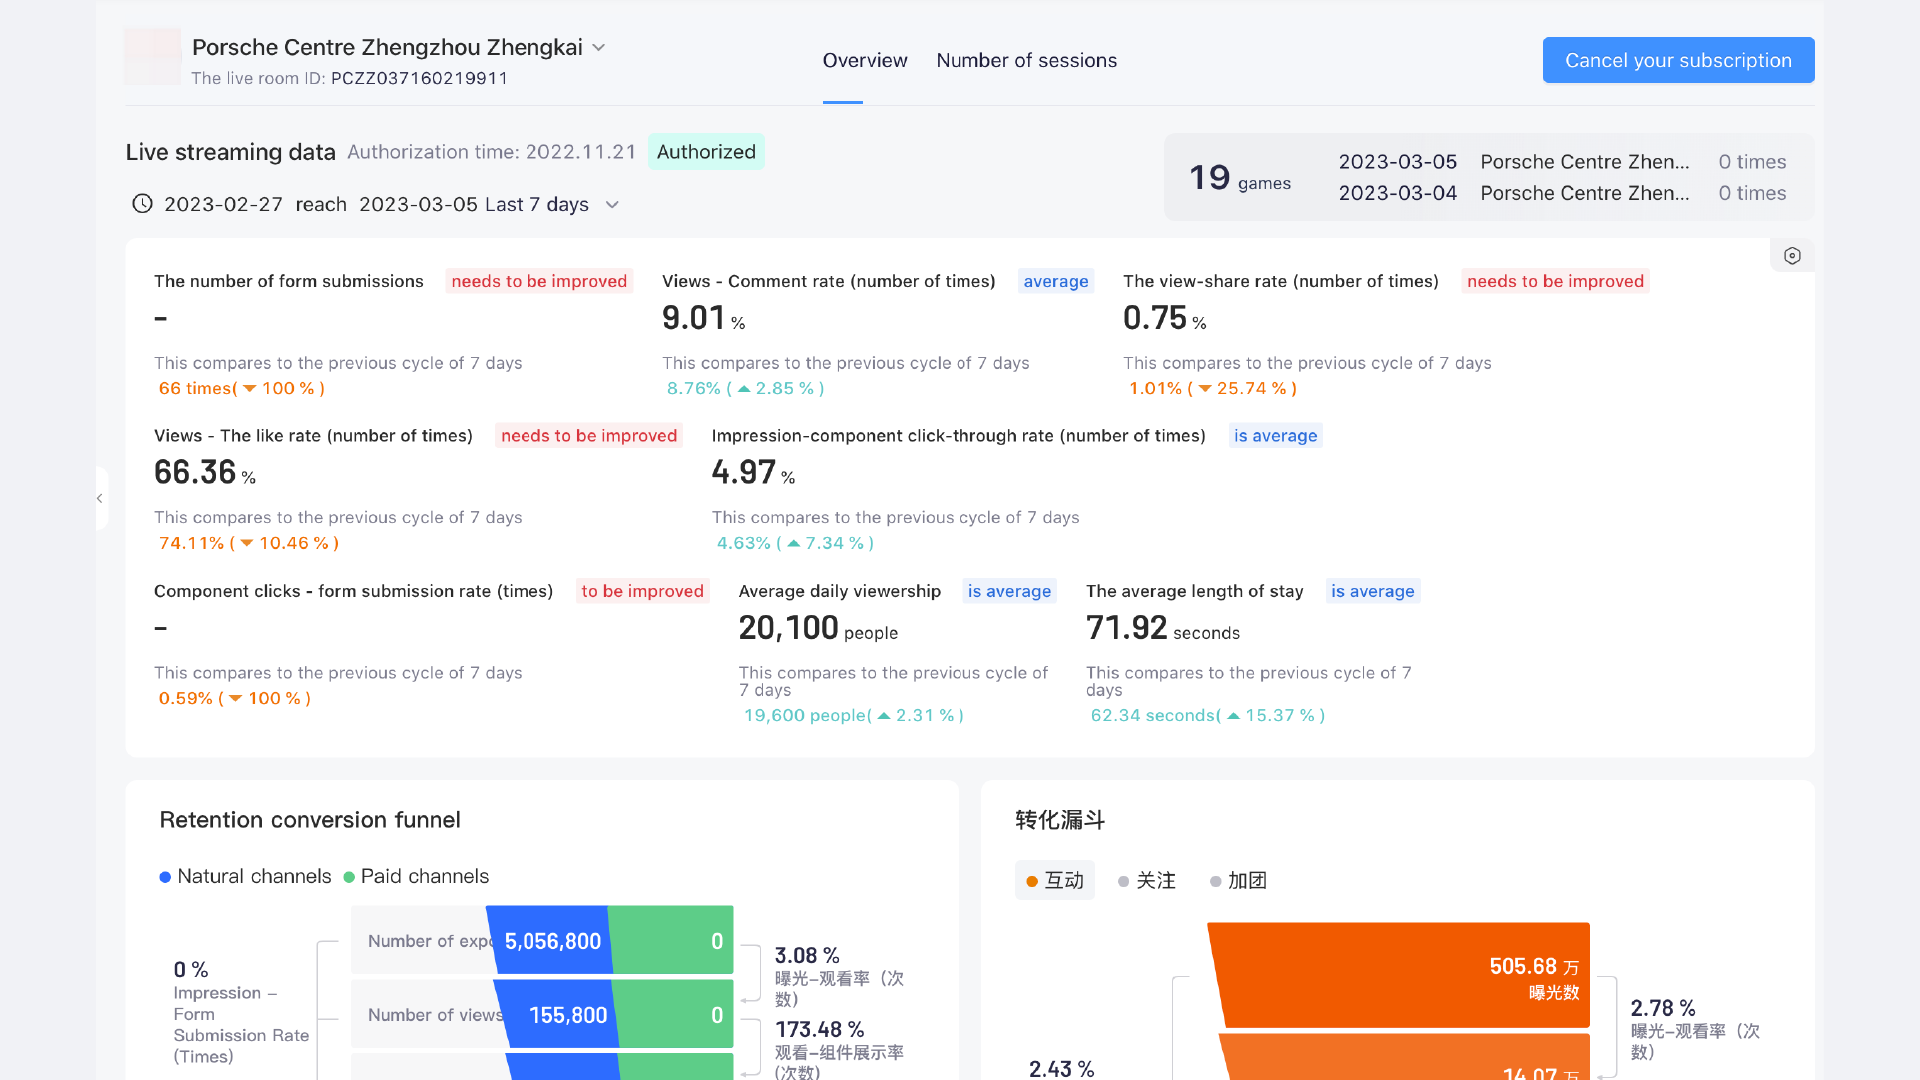
Task: Switch to Number of sessions tab
Action: [x=1026, y=61]
